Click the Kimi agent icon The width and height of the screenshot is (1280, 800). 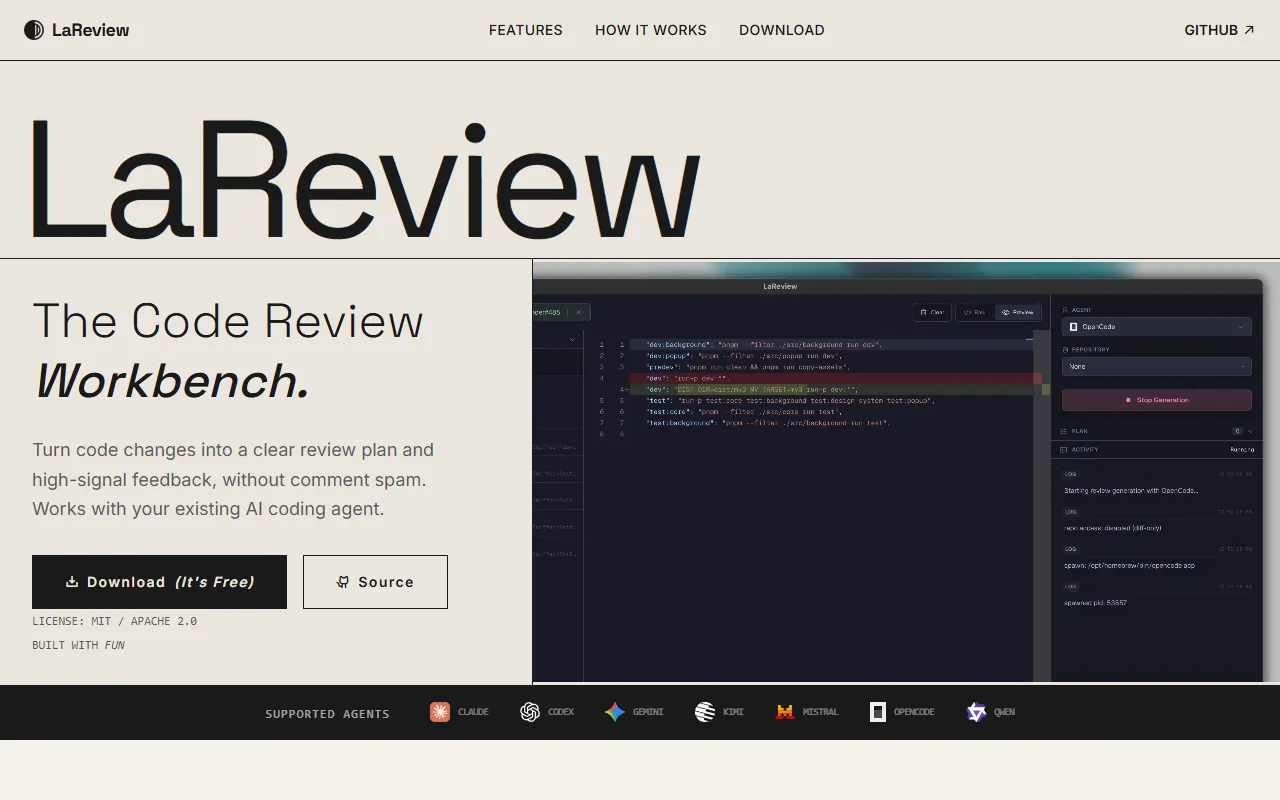point(705,712)
